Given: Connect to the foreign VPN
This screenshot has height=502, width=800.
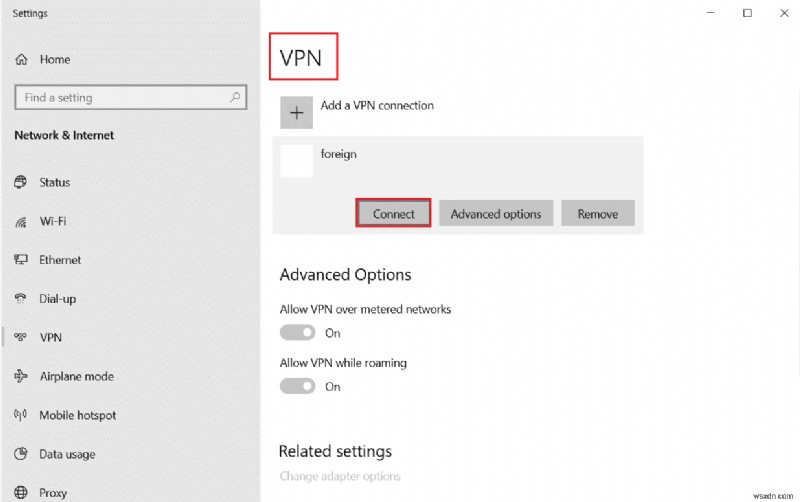Looking at the screenshot, I should [x=394, y=214].
